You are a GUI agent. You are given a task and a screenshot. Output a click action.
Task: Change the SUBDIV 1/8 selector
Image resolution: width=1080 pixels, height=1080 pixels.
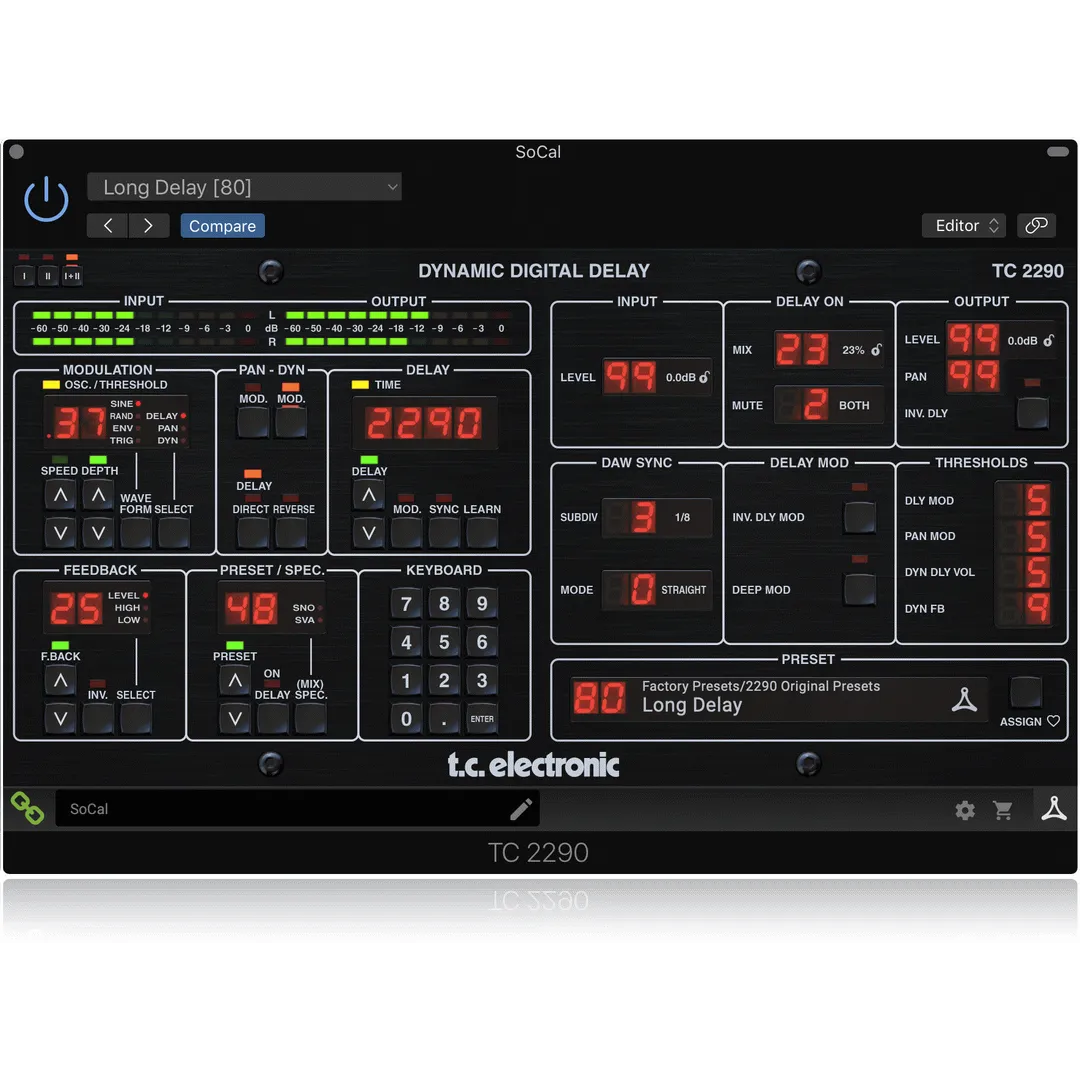tap(656, 517)
